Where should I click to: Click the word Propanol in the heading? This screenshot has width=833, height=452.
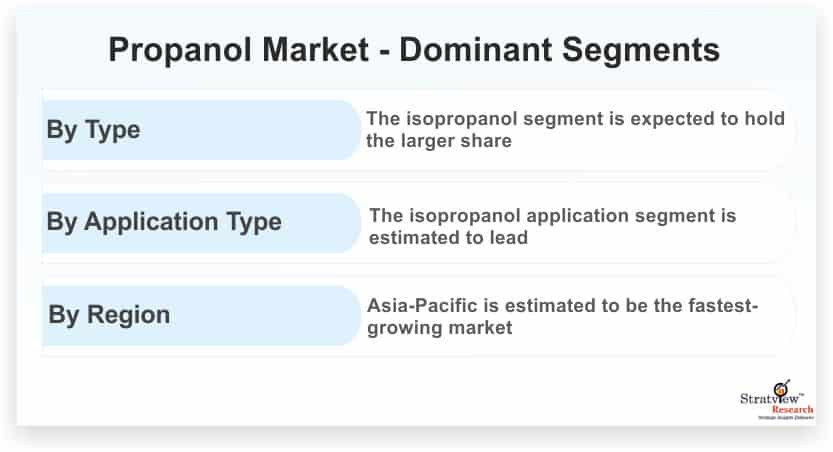[x=180, y=50]
